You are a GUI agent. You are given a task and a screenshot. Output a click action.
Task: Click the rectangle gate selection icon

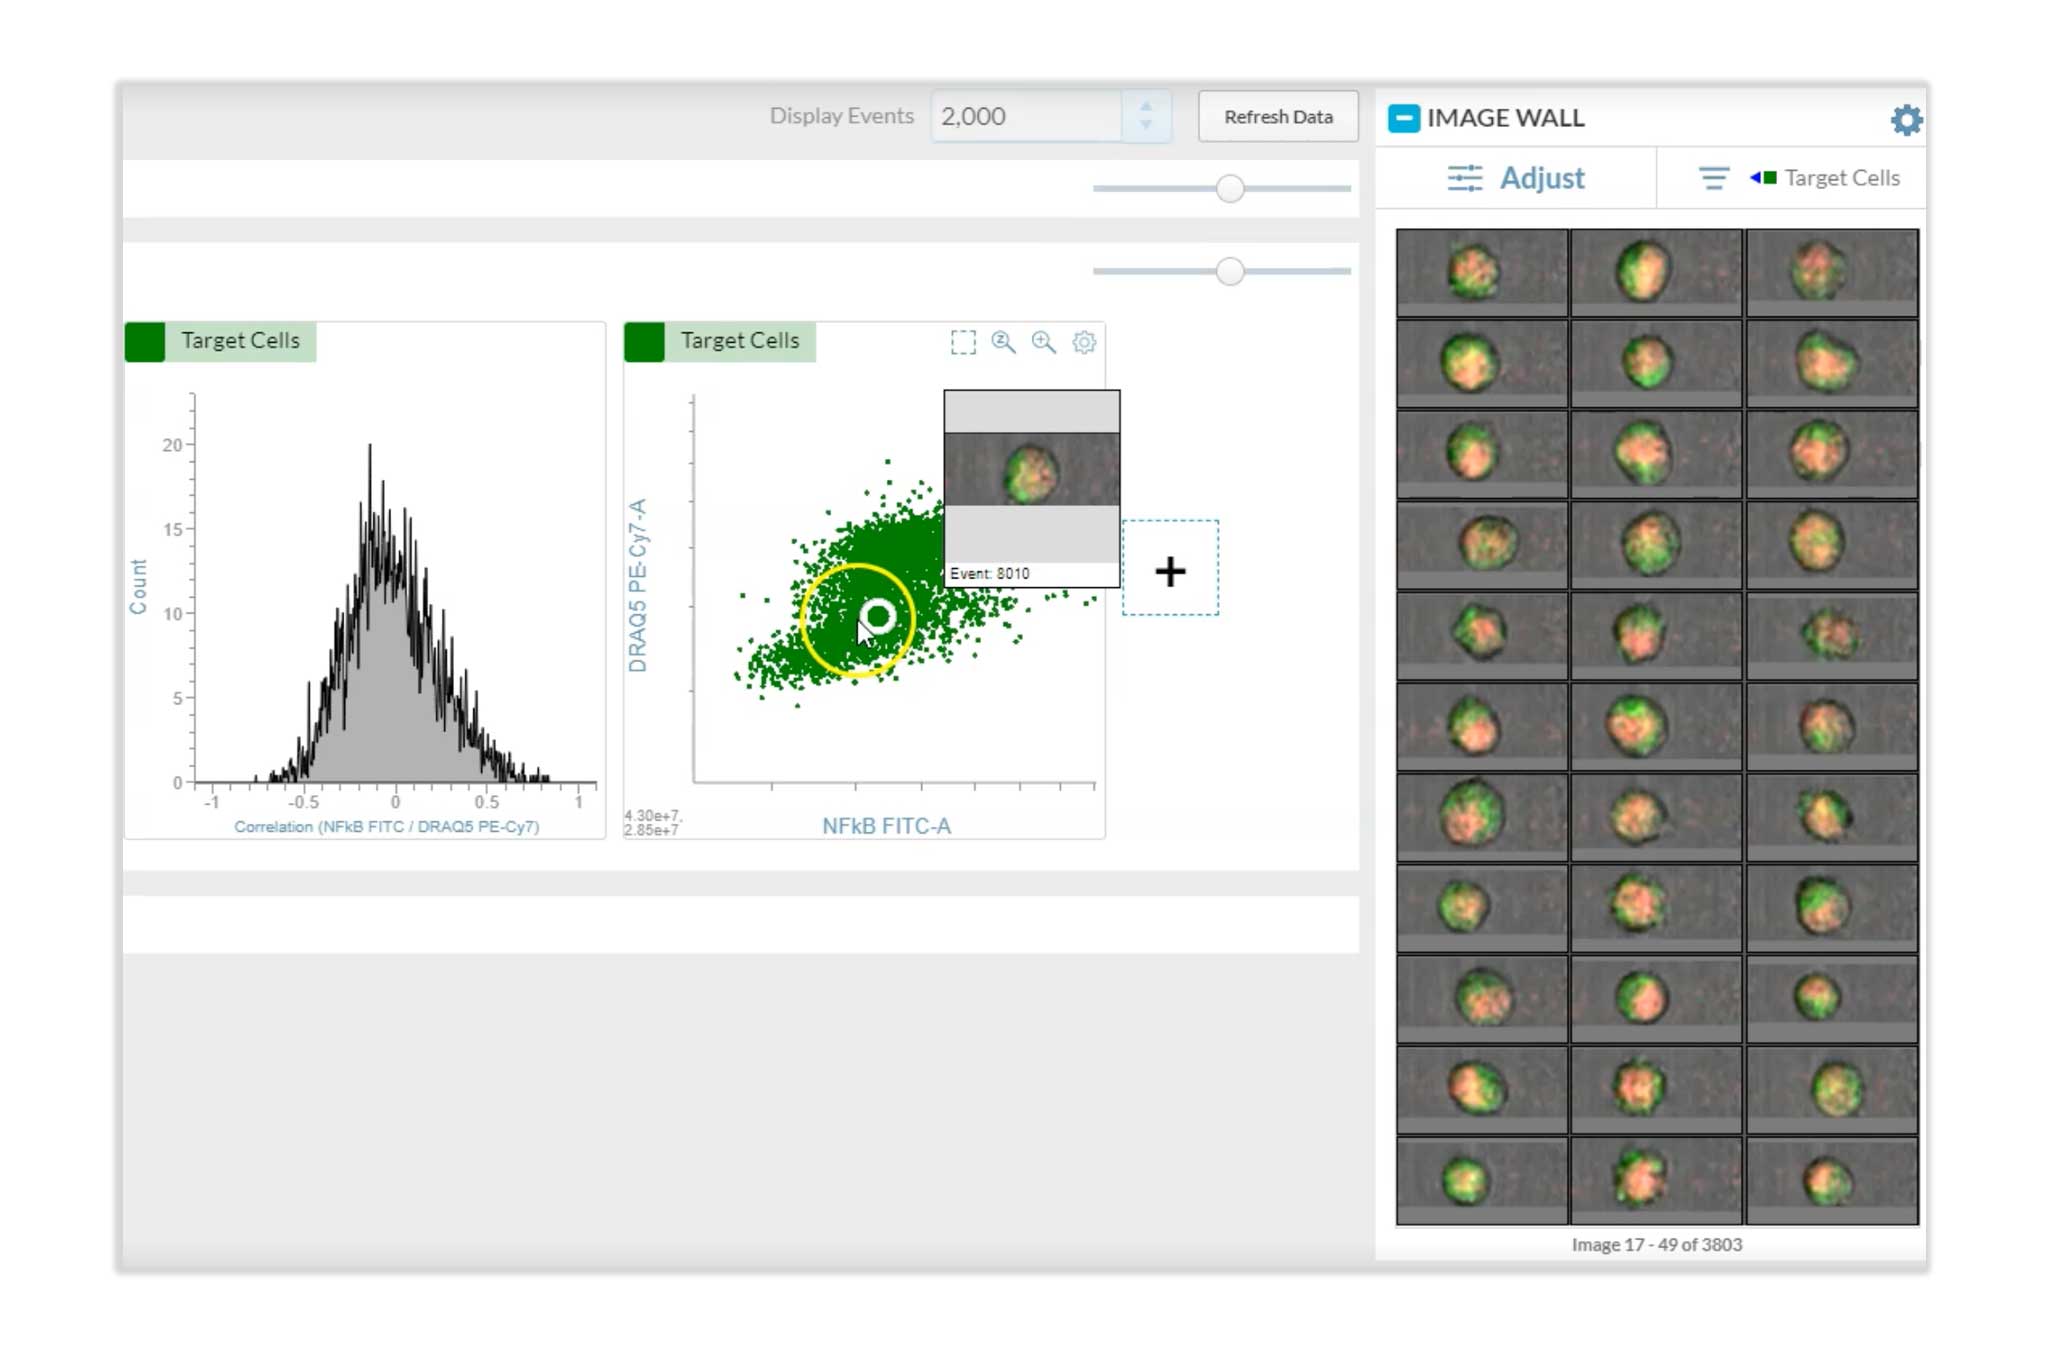tap(963, 343)
